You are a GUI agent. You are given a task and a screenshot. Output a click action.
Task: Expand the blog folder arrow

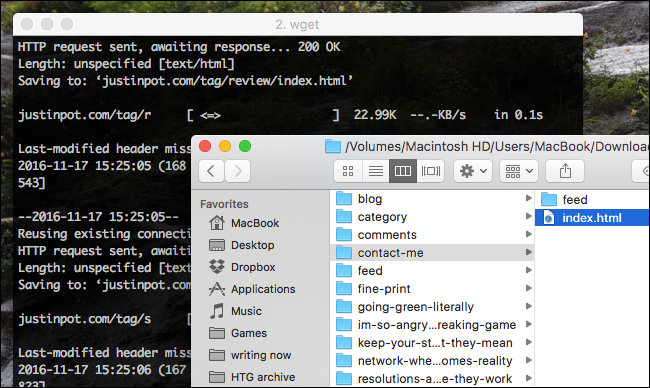click(529, 198)
